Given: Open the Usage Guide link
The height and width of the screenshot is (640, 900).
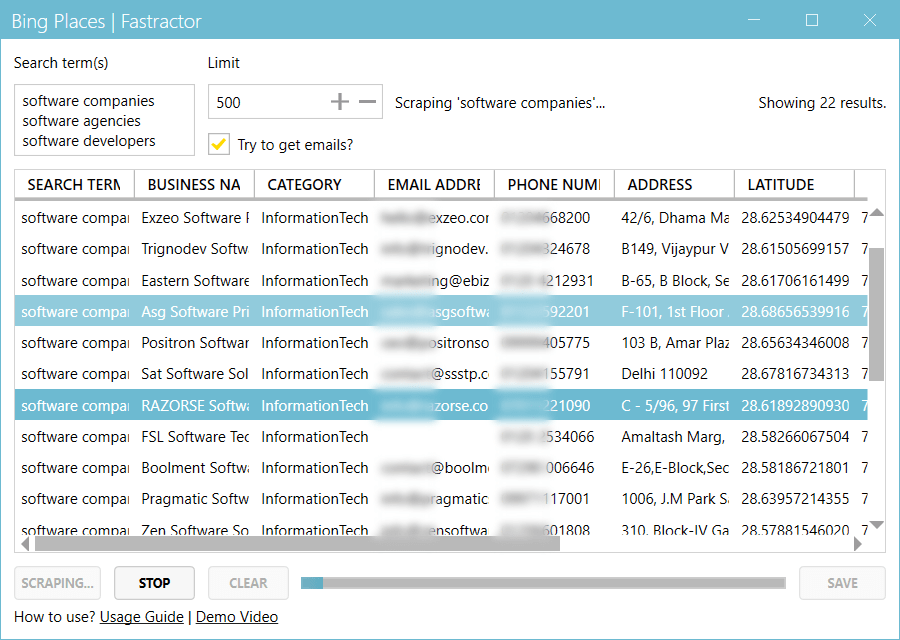Looking at the screenshot, I should click(142, 616).
